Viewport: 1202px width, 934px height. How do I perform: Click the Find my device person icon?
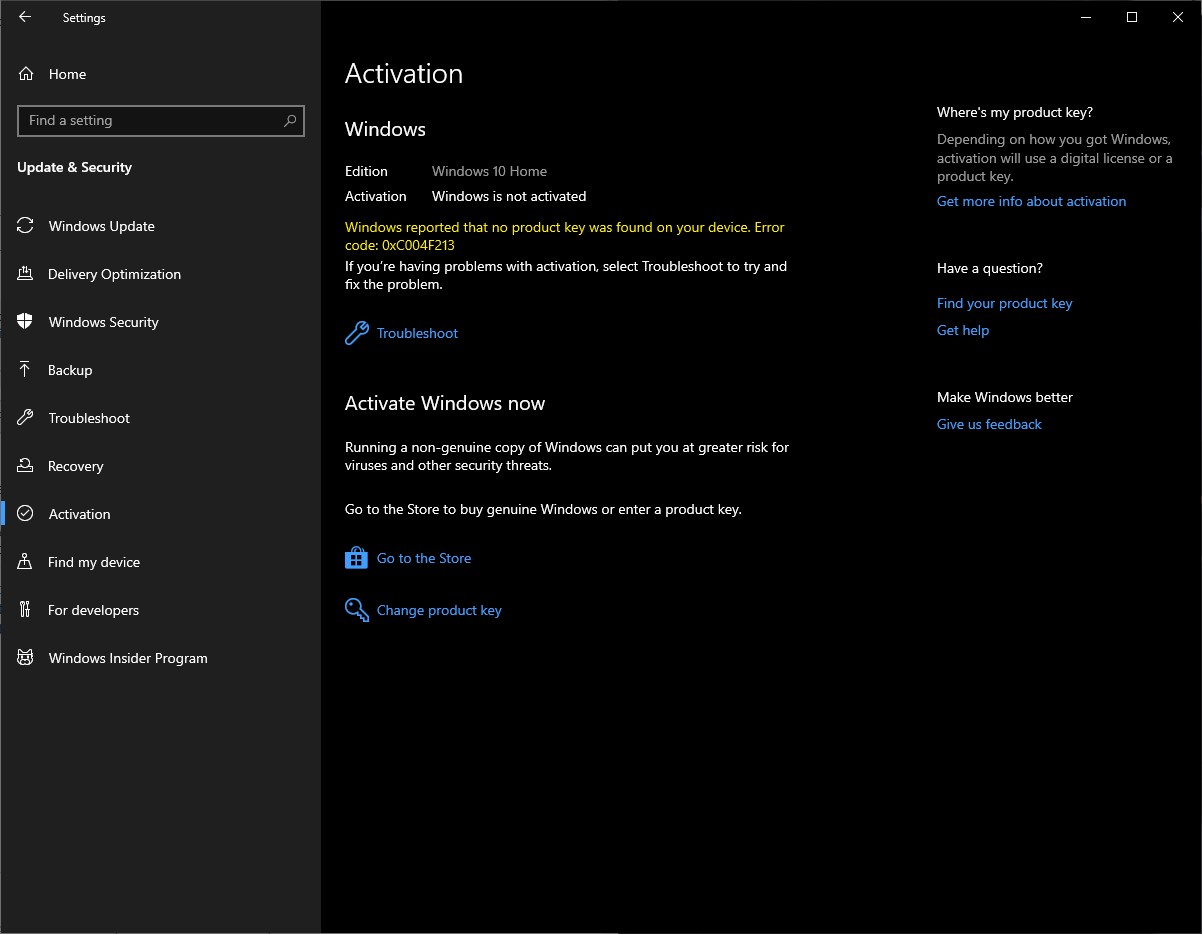26,562
